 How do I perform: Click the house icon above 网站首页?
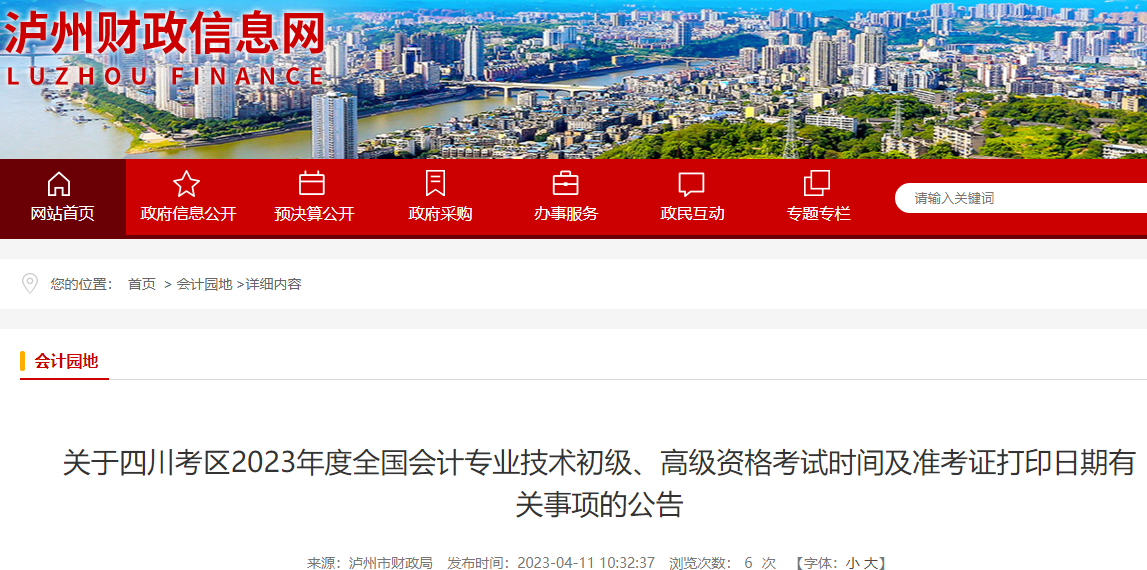(x=59, y=184)
